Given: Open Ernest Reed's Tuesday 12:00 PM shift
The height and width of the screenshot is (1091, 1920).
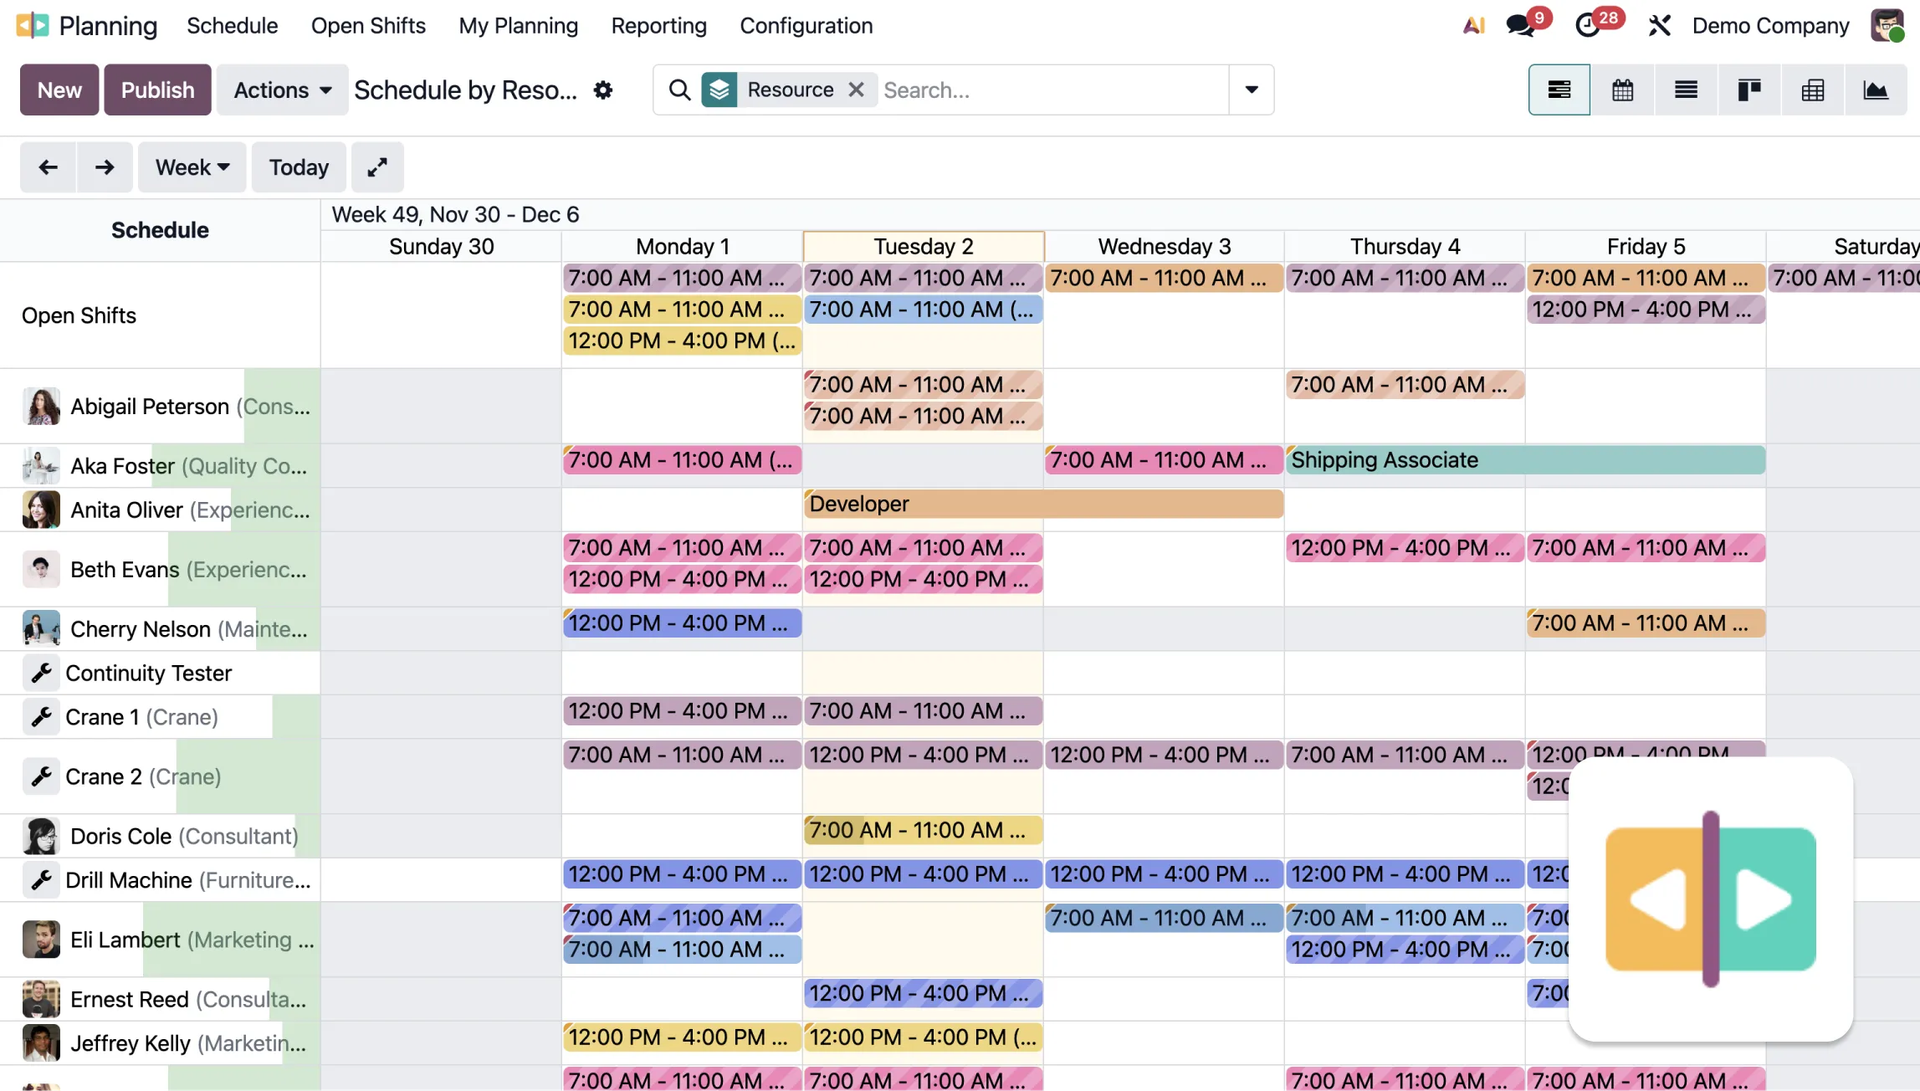Looking at the screenshot, I should pyautogui.click(x=923, y=993).
